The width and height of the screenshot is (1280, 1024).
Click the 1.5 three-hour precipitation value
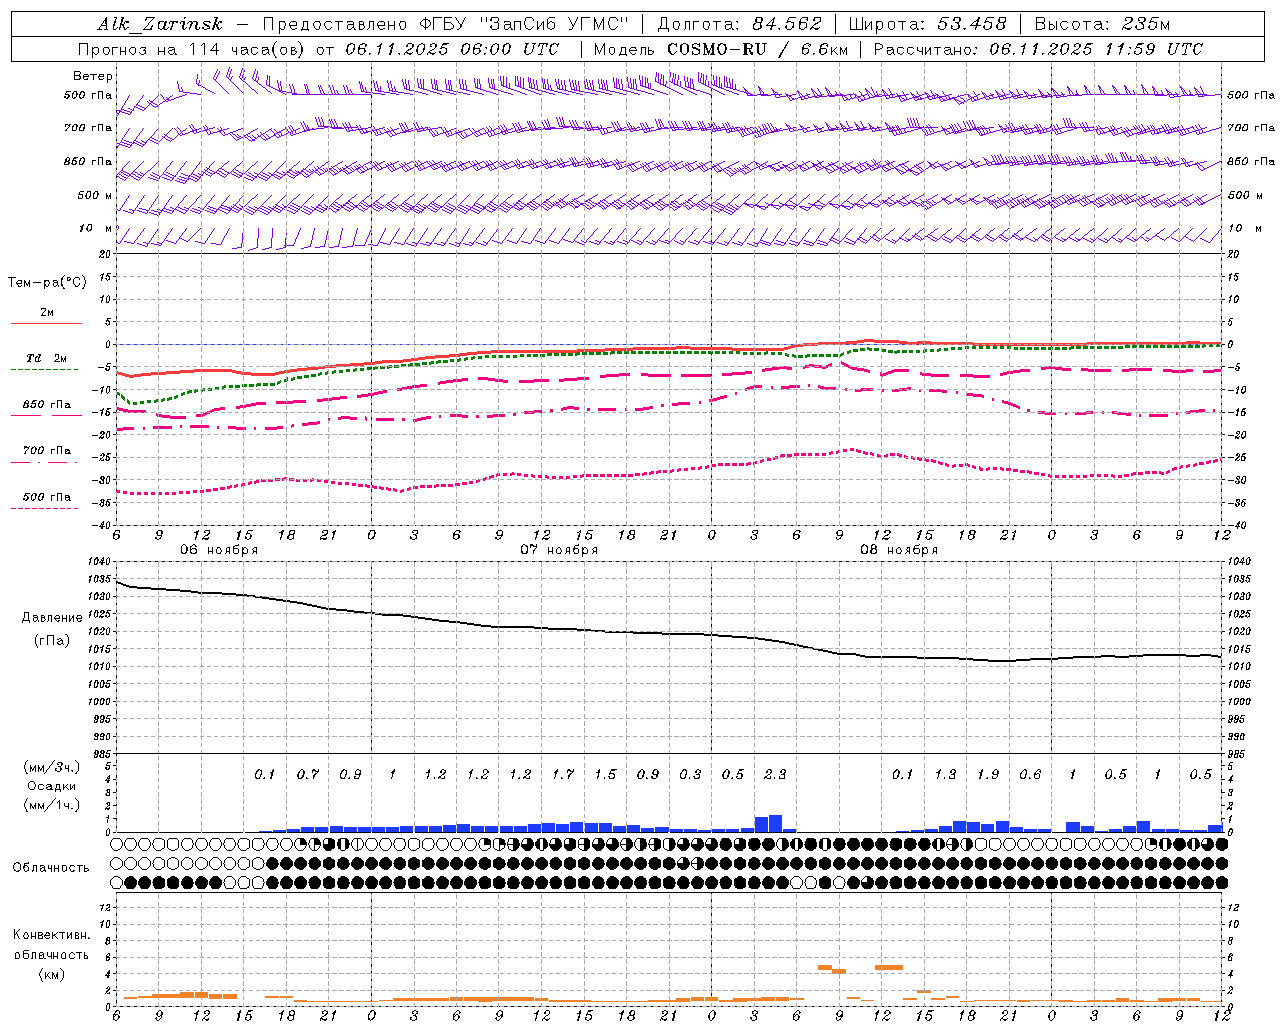(605, 774)
